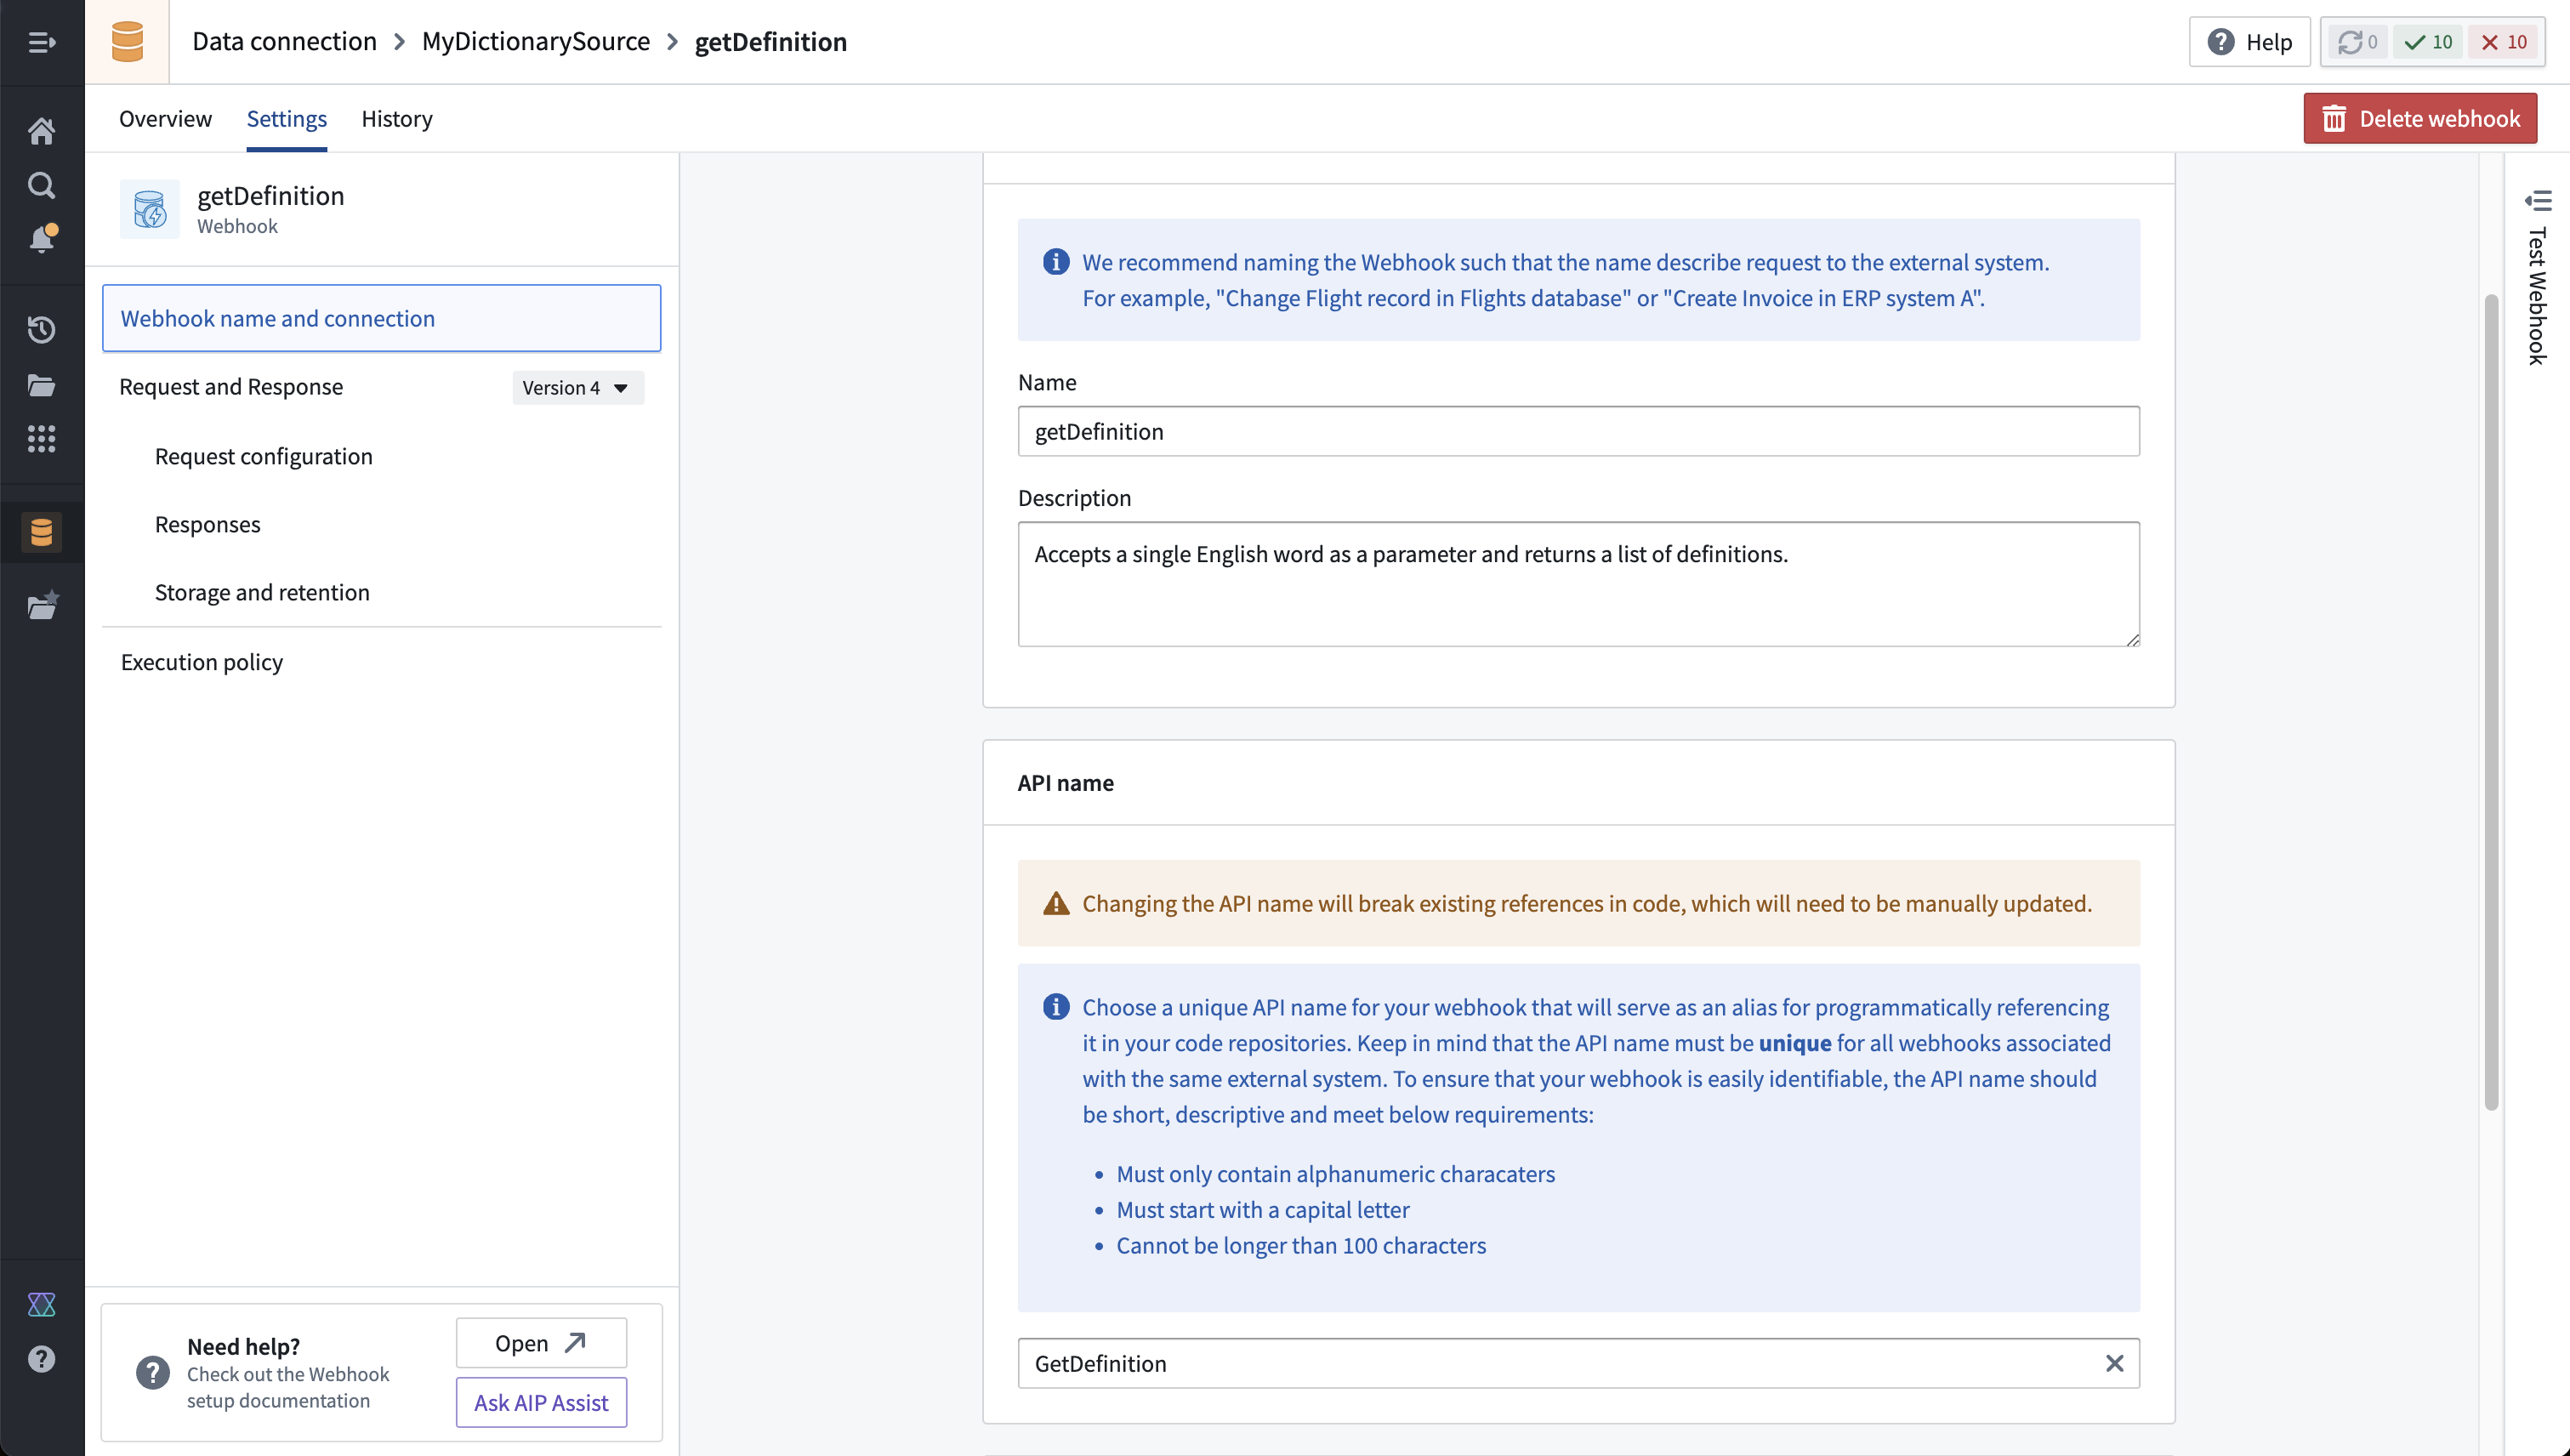The width and height of the screenshot is (2570, 1456).
Task: Click the AIP logo icon in sidebar
Action: [x=41, y=1304]
